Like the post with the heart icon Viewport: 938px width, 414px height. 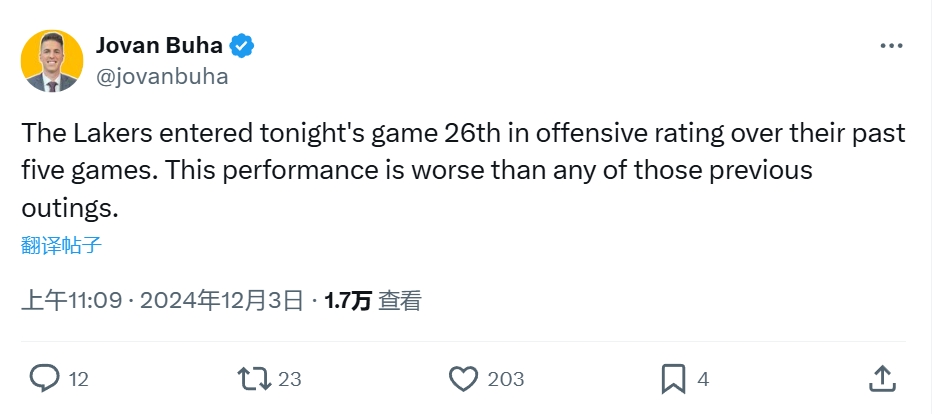462,378
